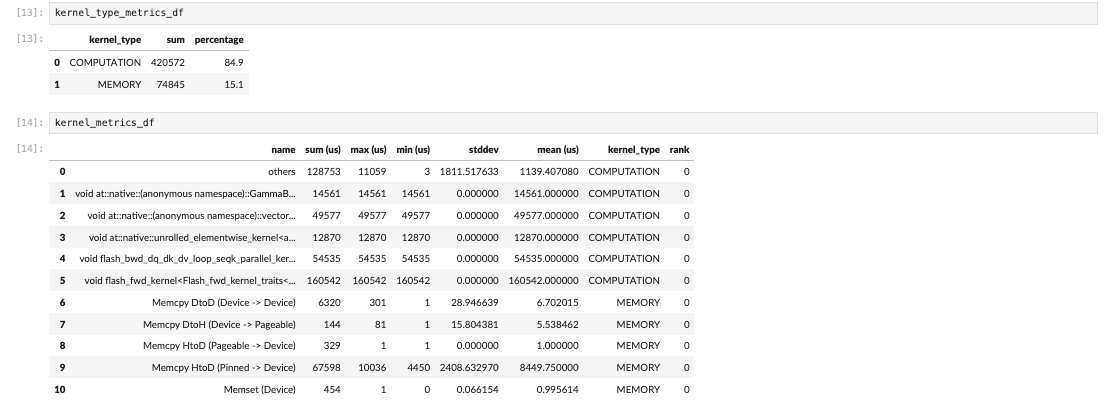Select the flash_fwd_kernel name cell
The height and width of the screenshot is (410, 1103).
tap(190, 281)
